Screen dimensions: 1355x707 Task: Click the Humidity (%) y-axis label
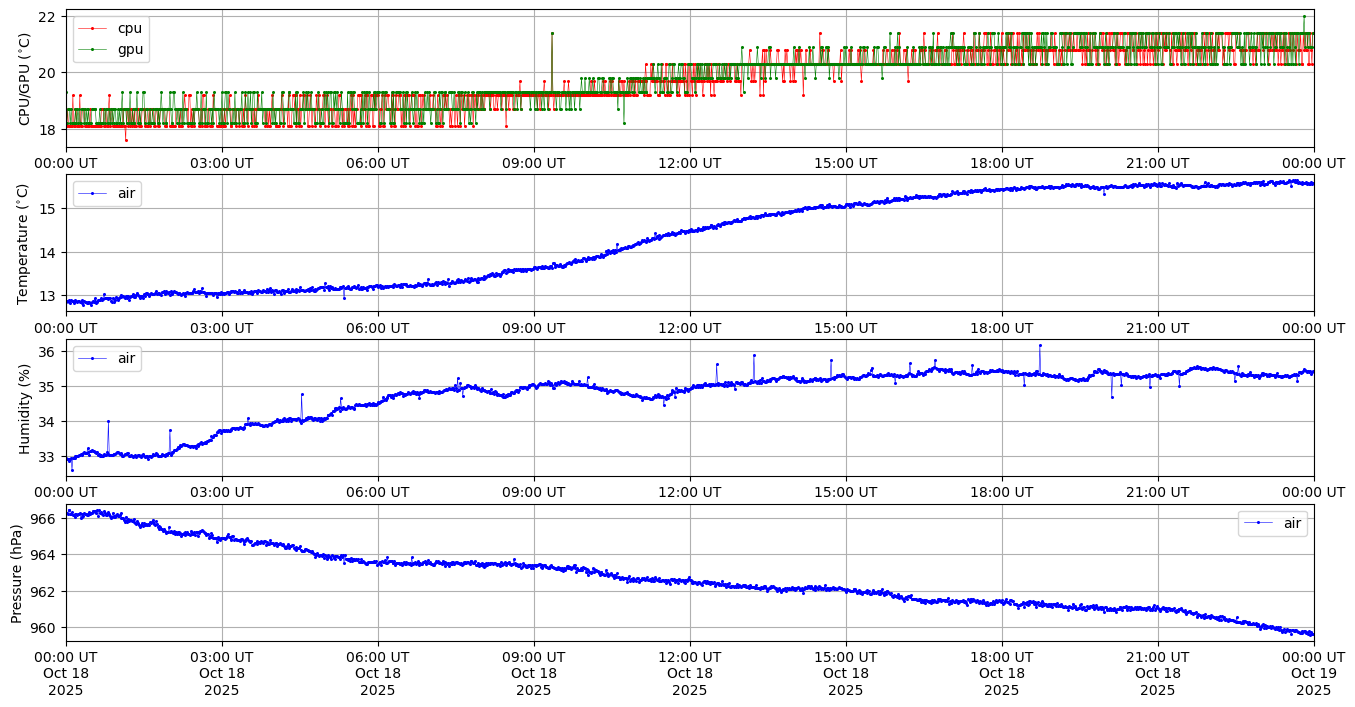point(25,408)
